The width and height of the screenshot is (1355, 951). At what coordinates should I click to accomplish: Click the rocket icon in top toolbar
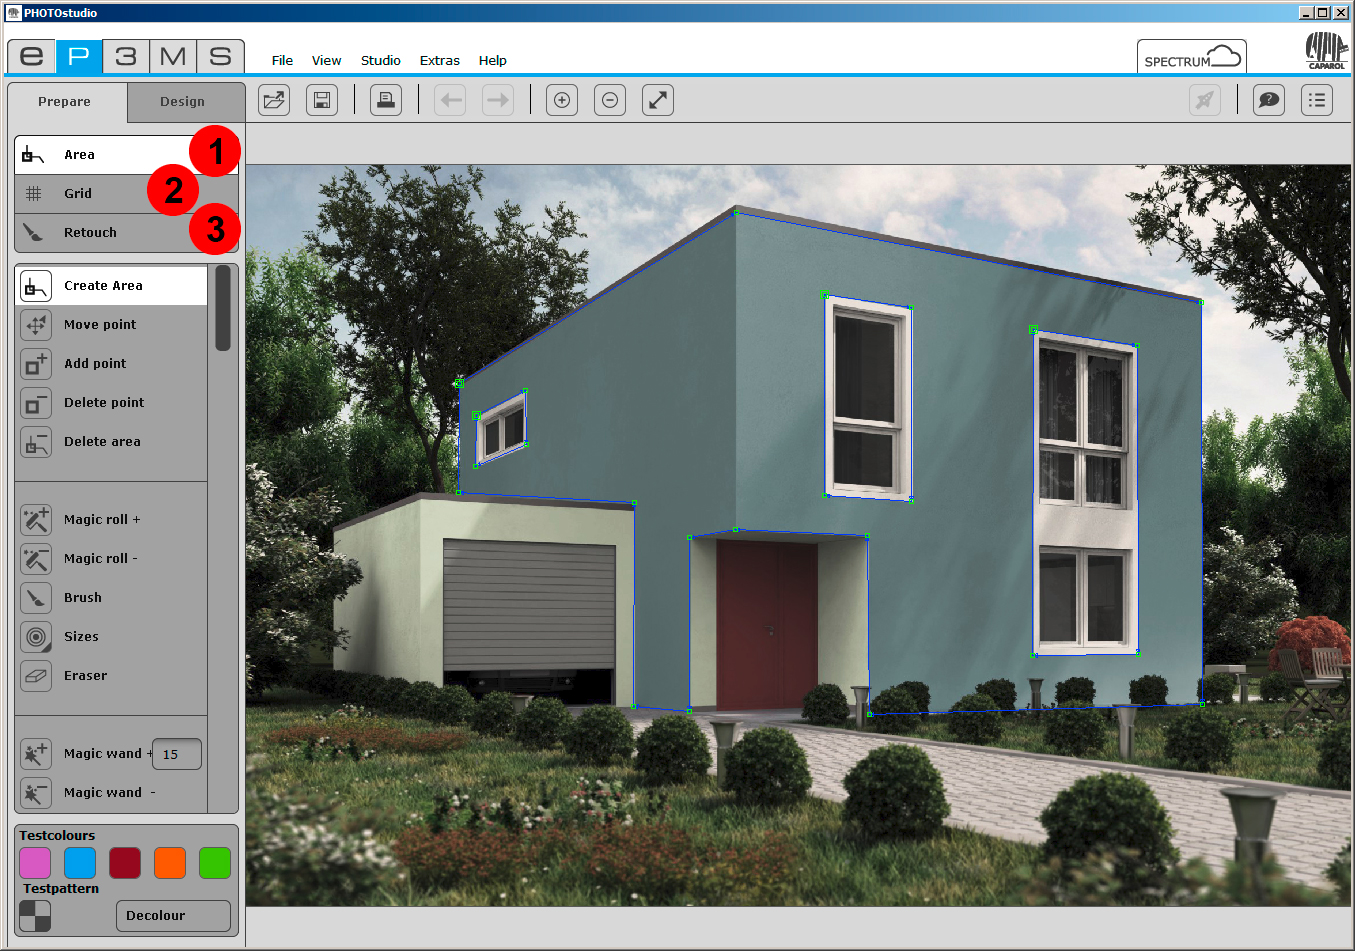coord(1205,100)
